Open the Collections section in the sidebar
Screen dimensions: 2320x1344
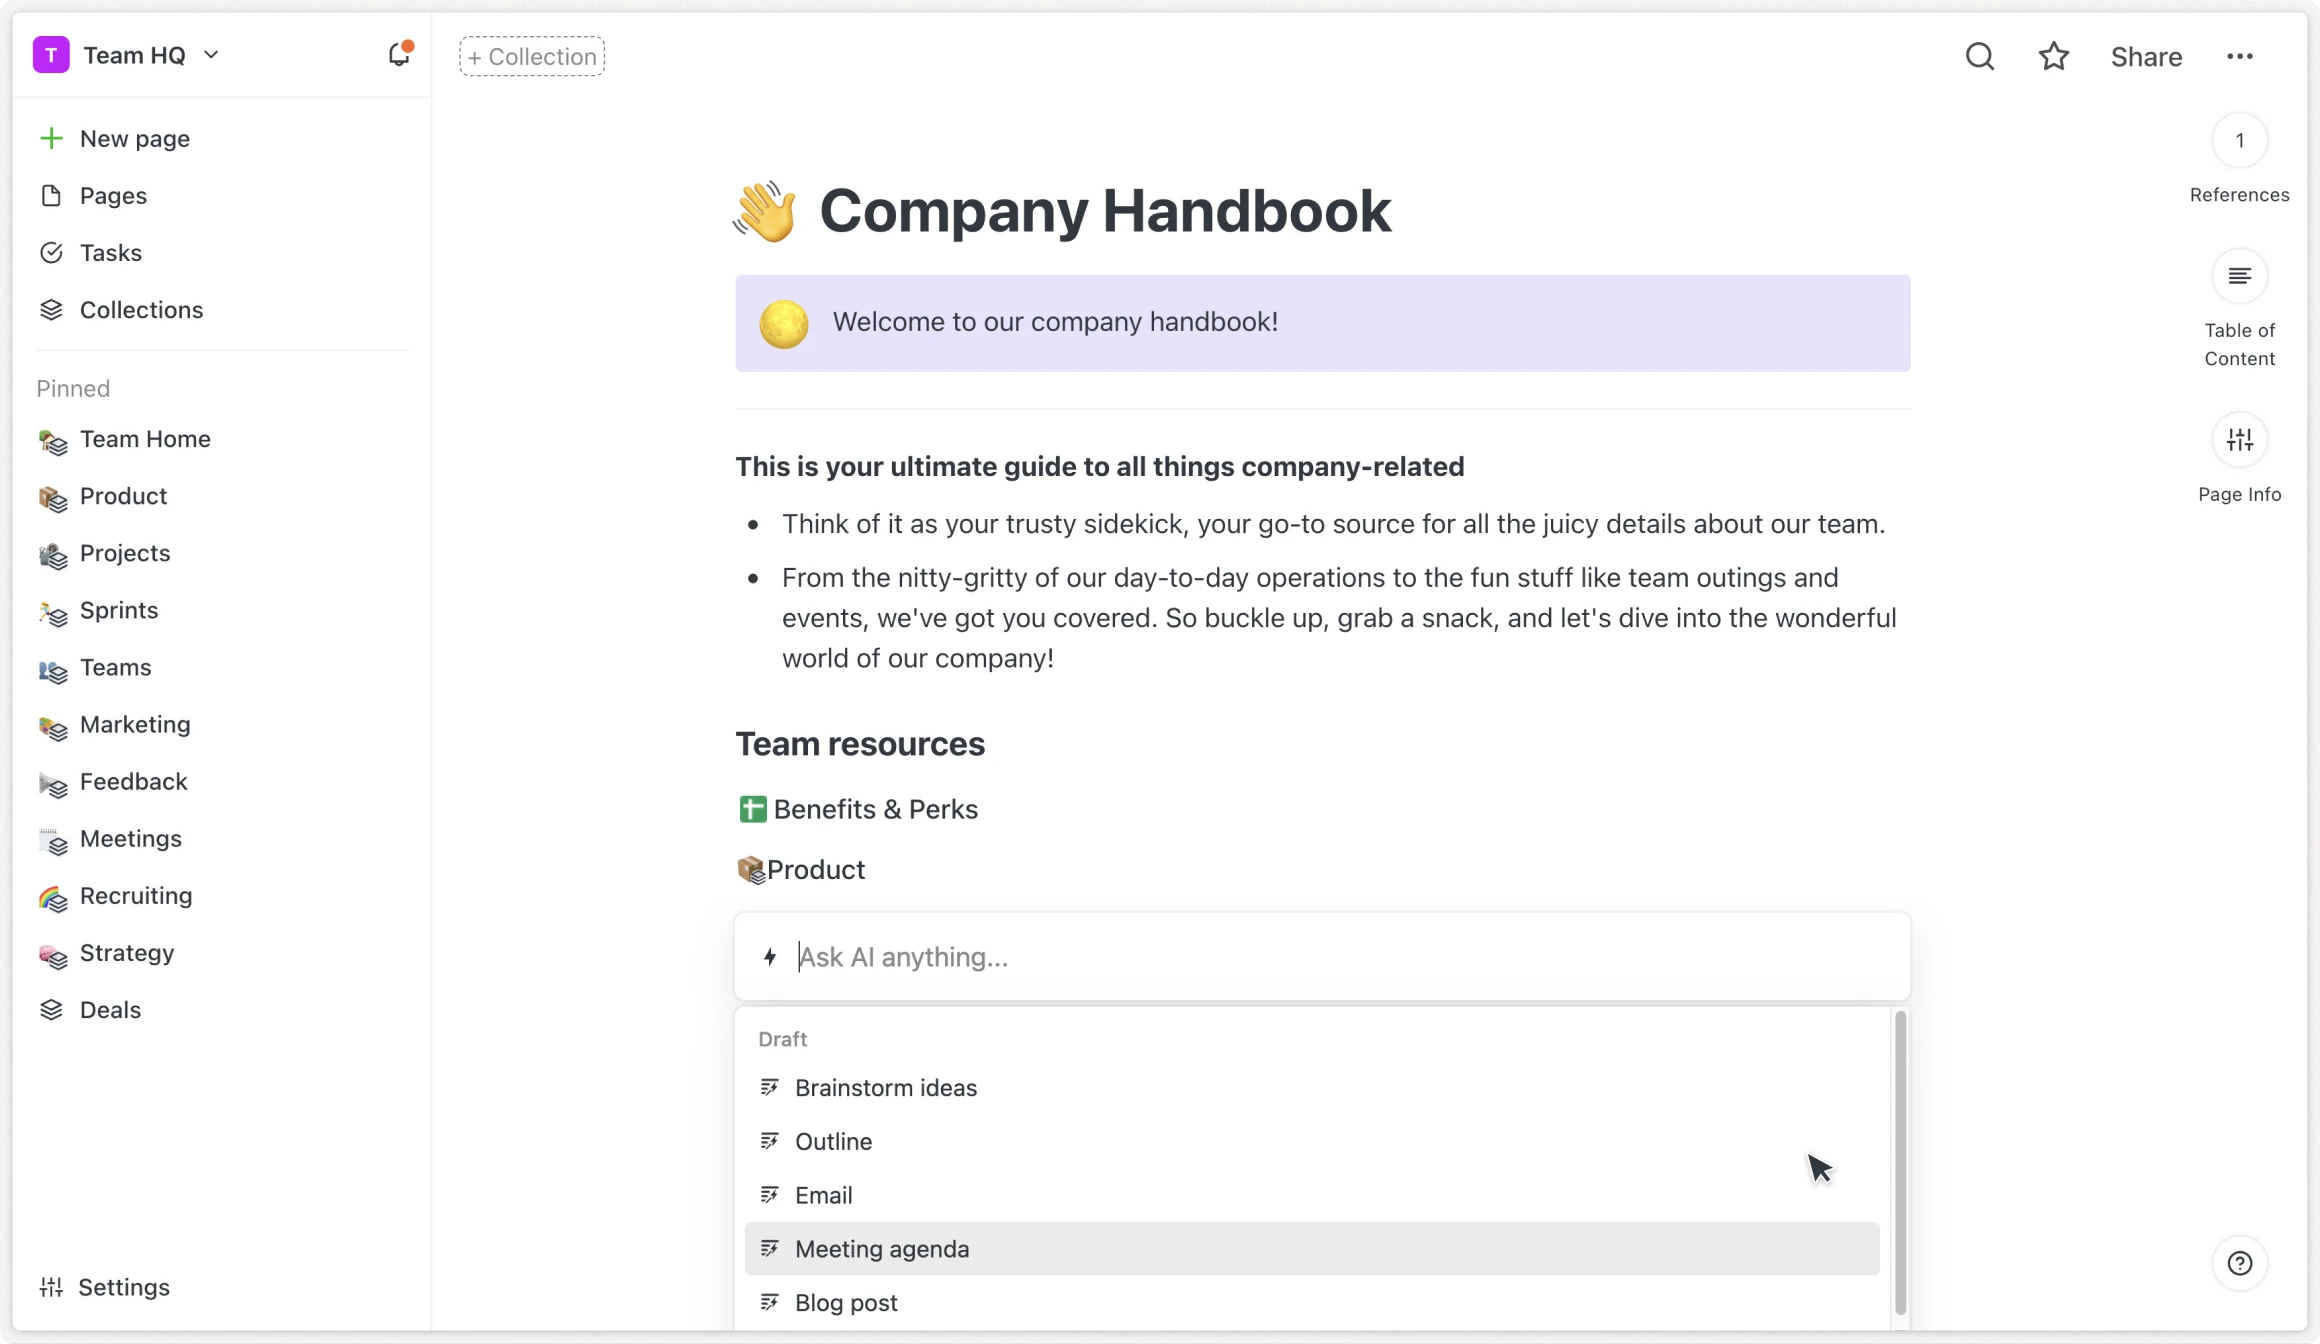[x=141, y=310]
